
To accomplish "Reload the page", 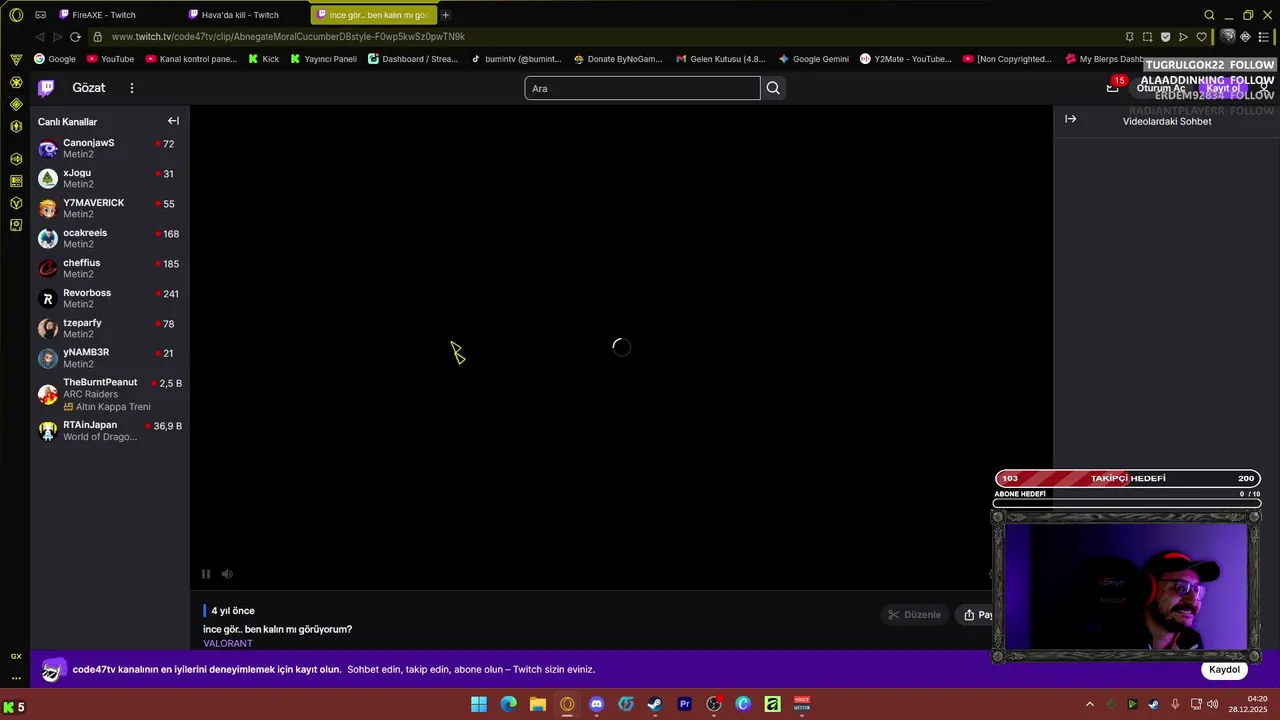I will click(x=75, y=37).
